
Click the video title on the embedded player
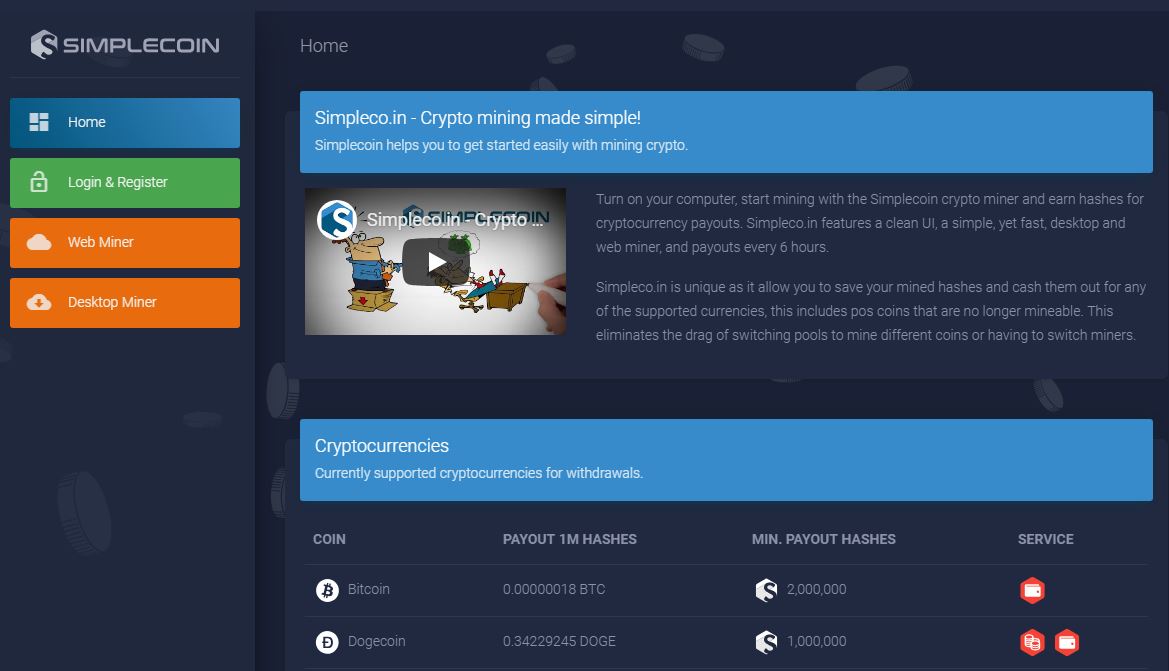coord(455,220)
